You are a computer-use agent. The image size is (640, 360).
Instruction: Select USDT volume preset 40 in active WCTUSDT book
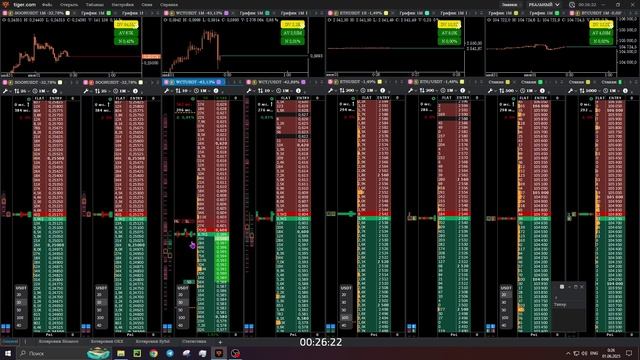[182, 325]
